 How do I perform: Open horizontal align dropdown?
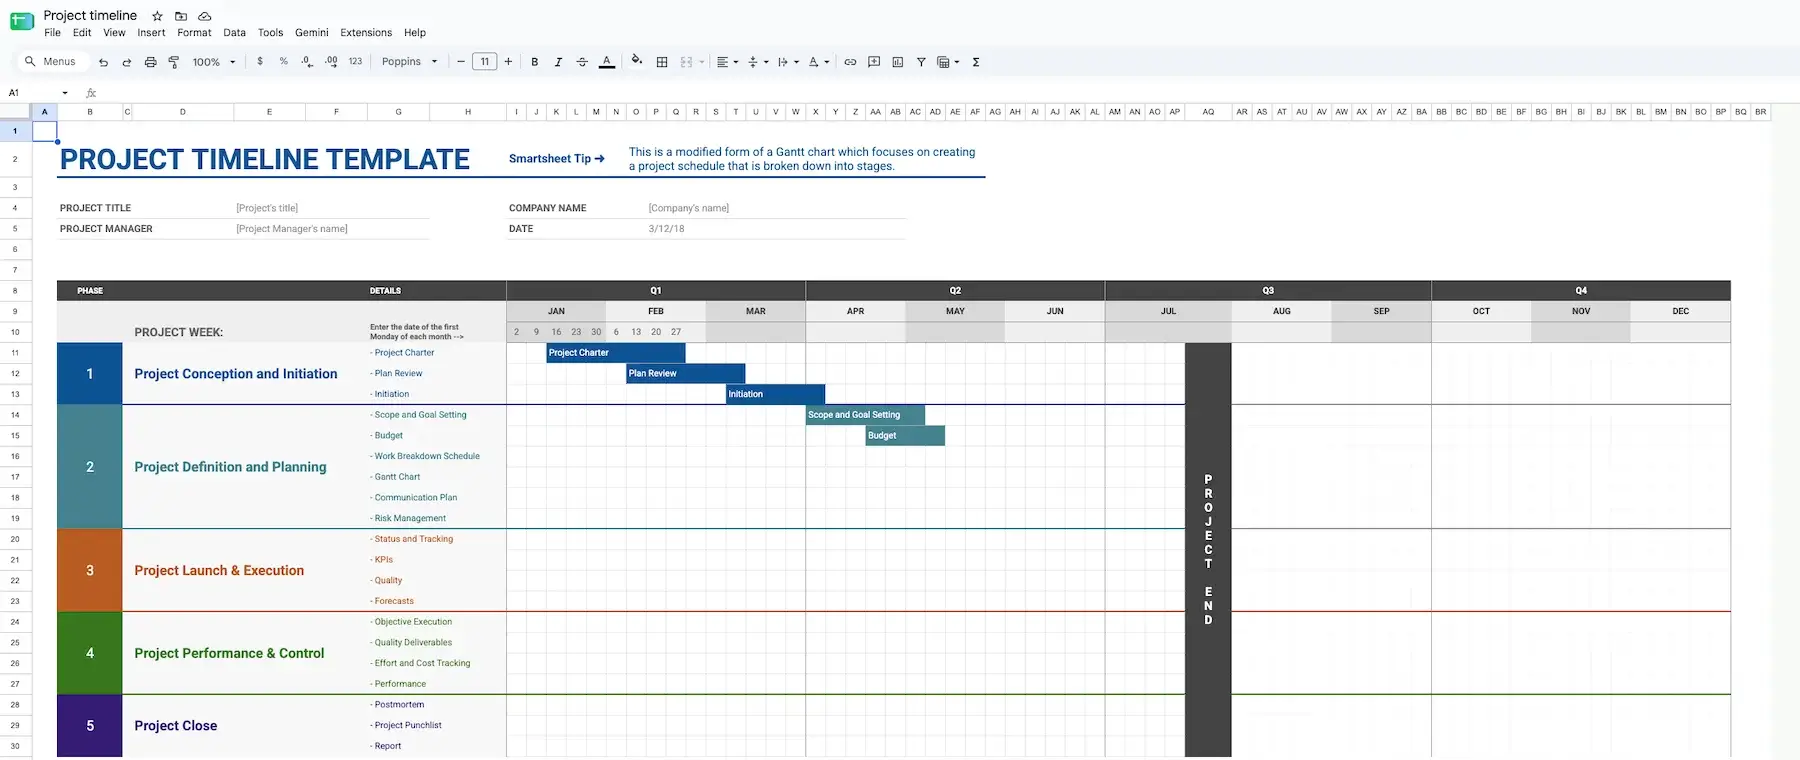727,62
